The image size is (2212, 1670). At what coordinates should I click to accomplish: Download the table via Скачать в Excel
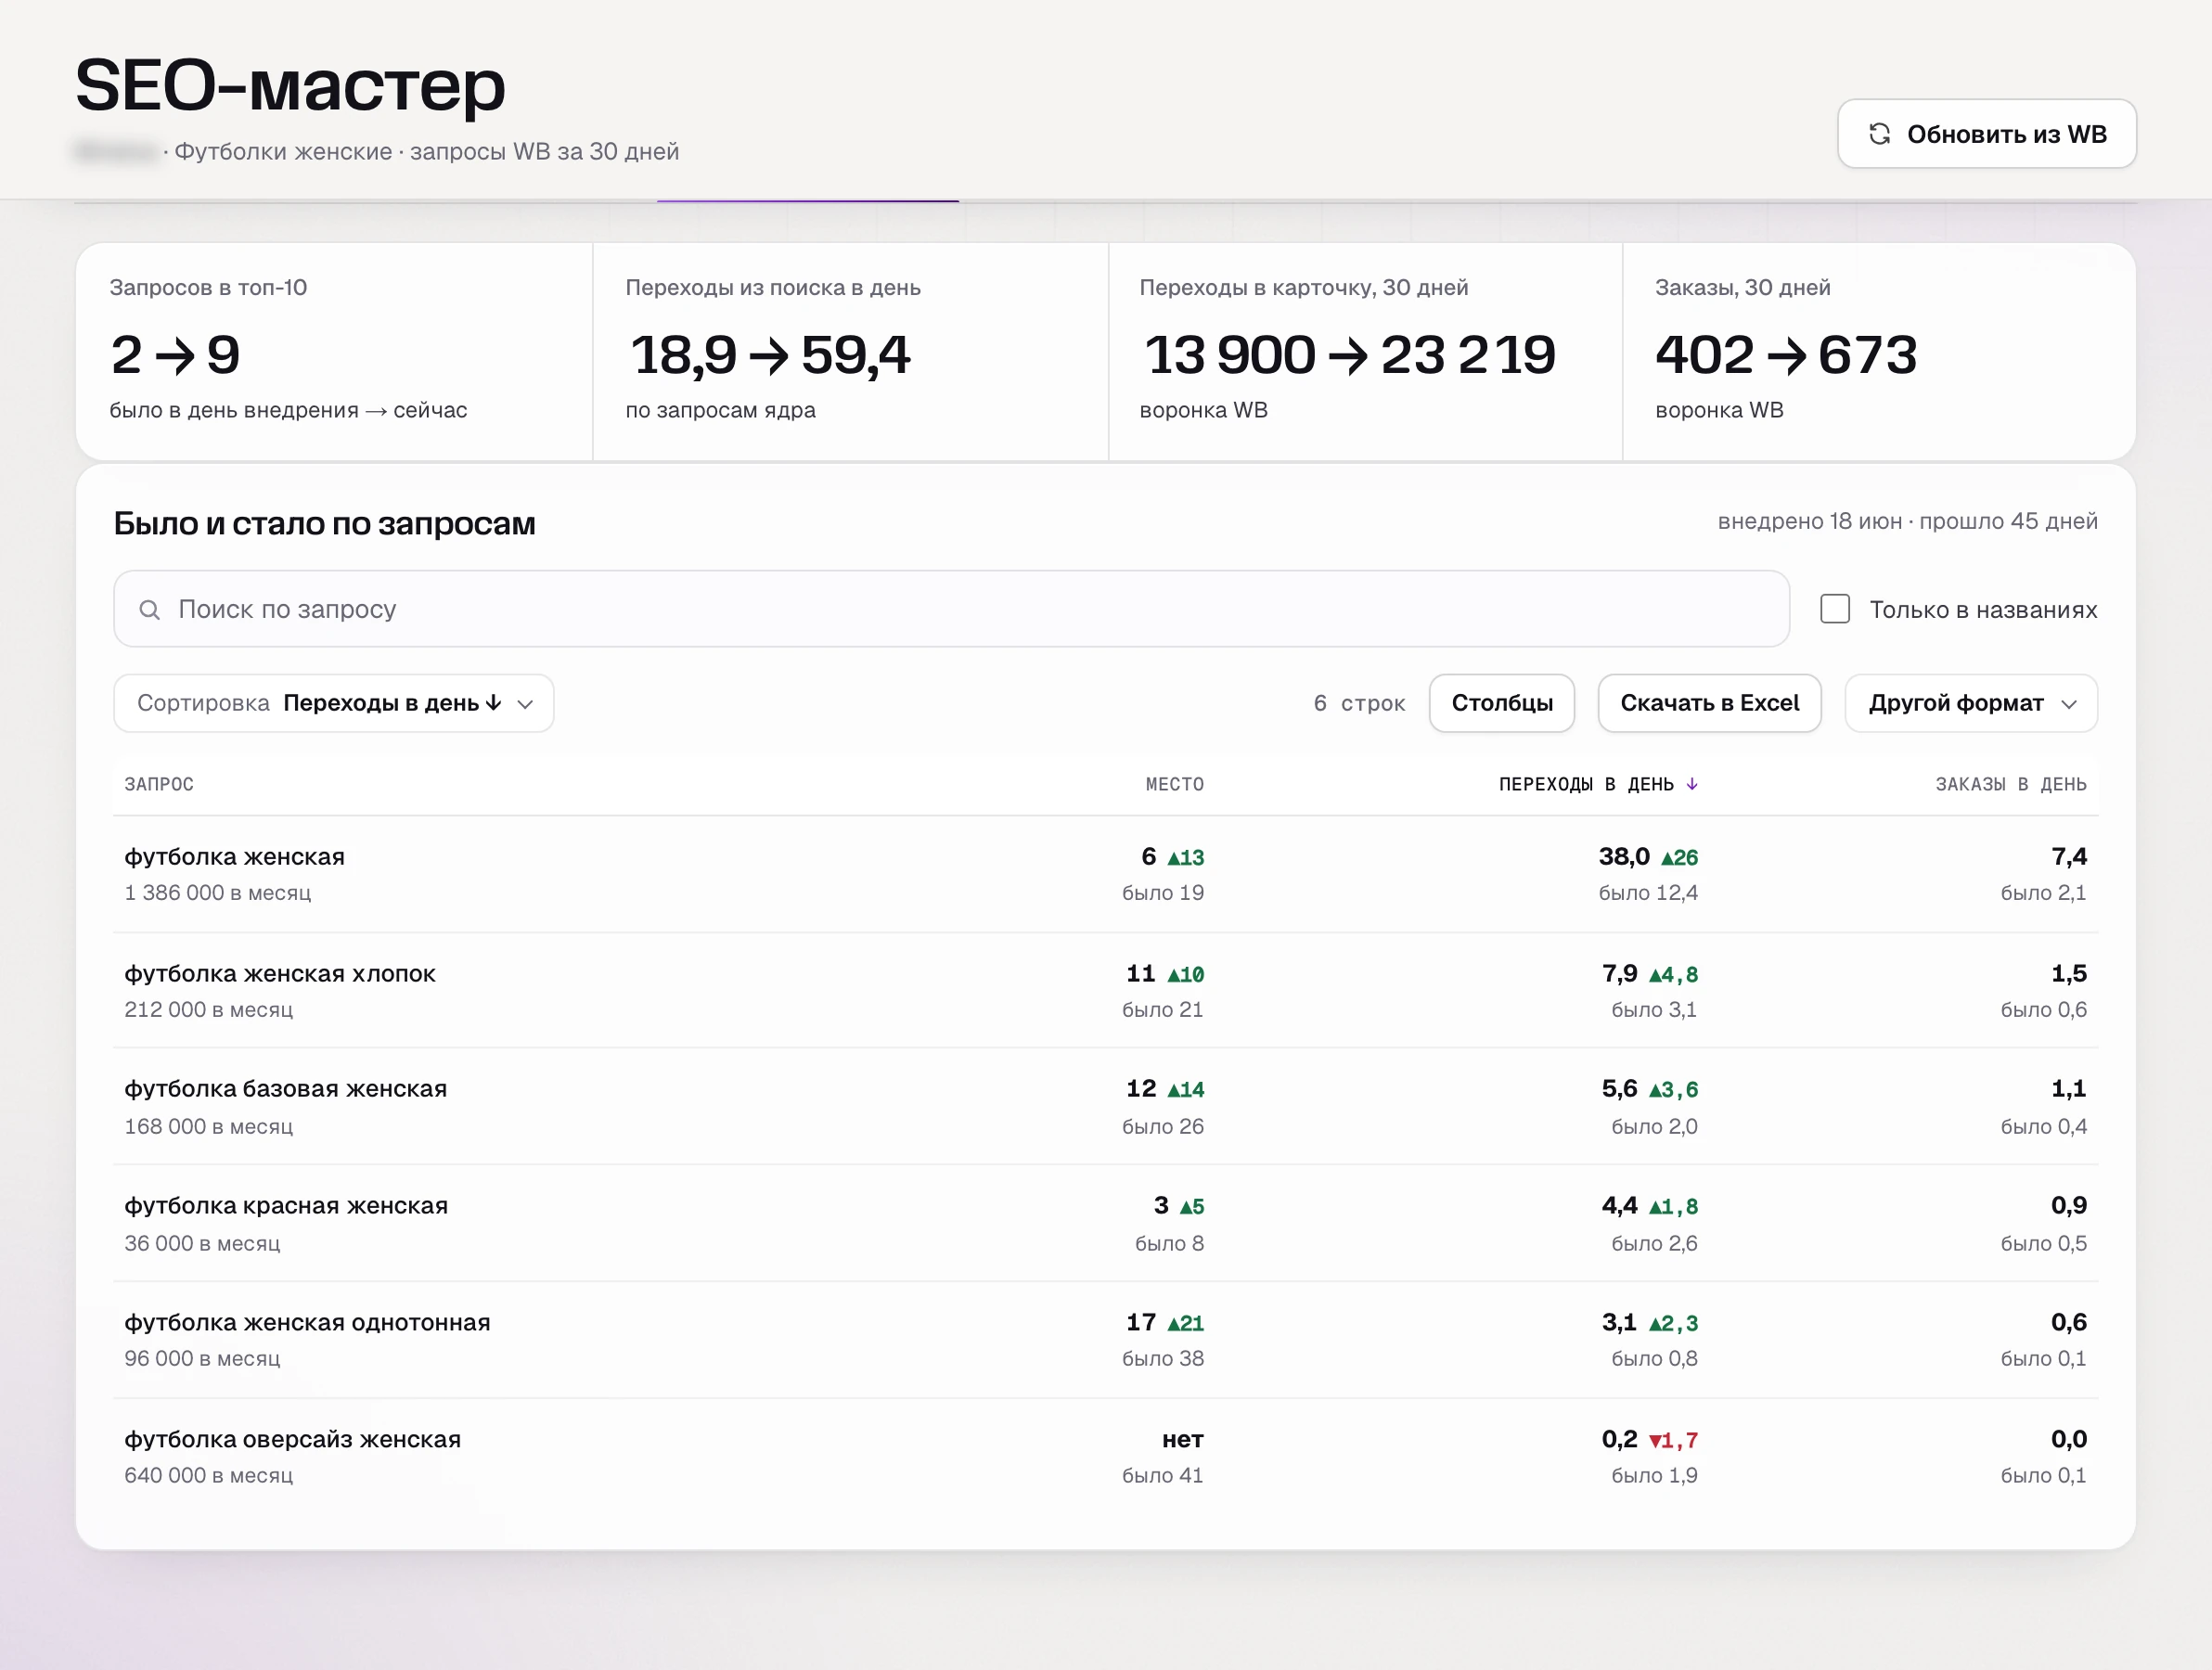pyautogui.click(x=1709, y=703)
